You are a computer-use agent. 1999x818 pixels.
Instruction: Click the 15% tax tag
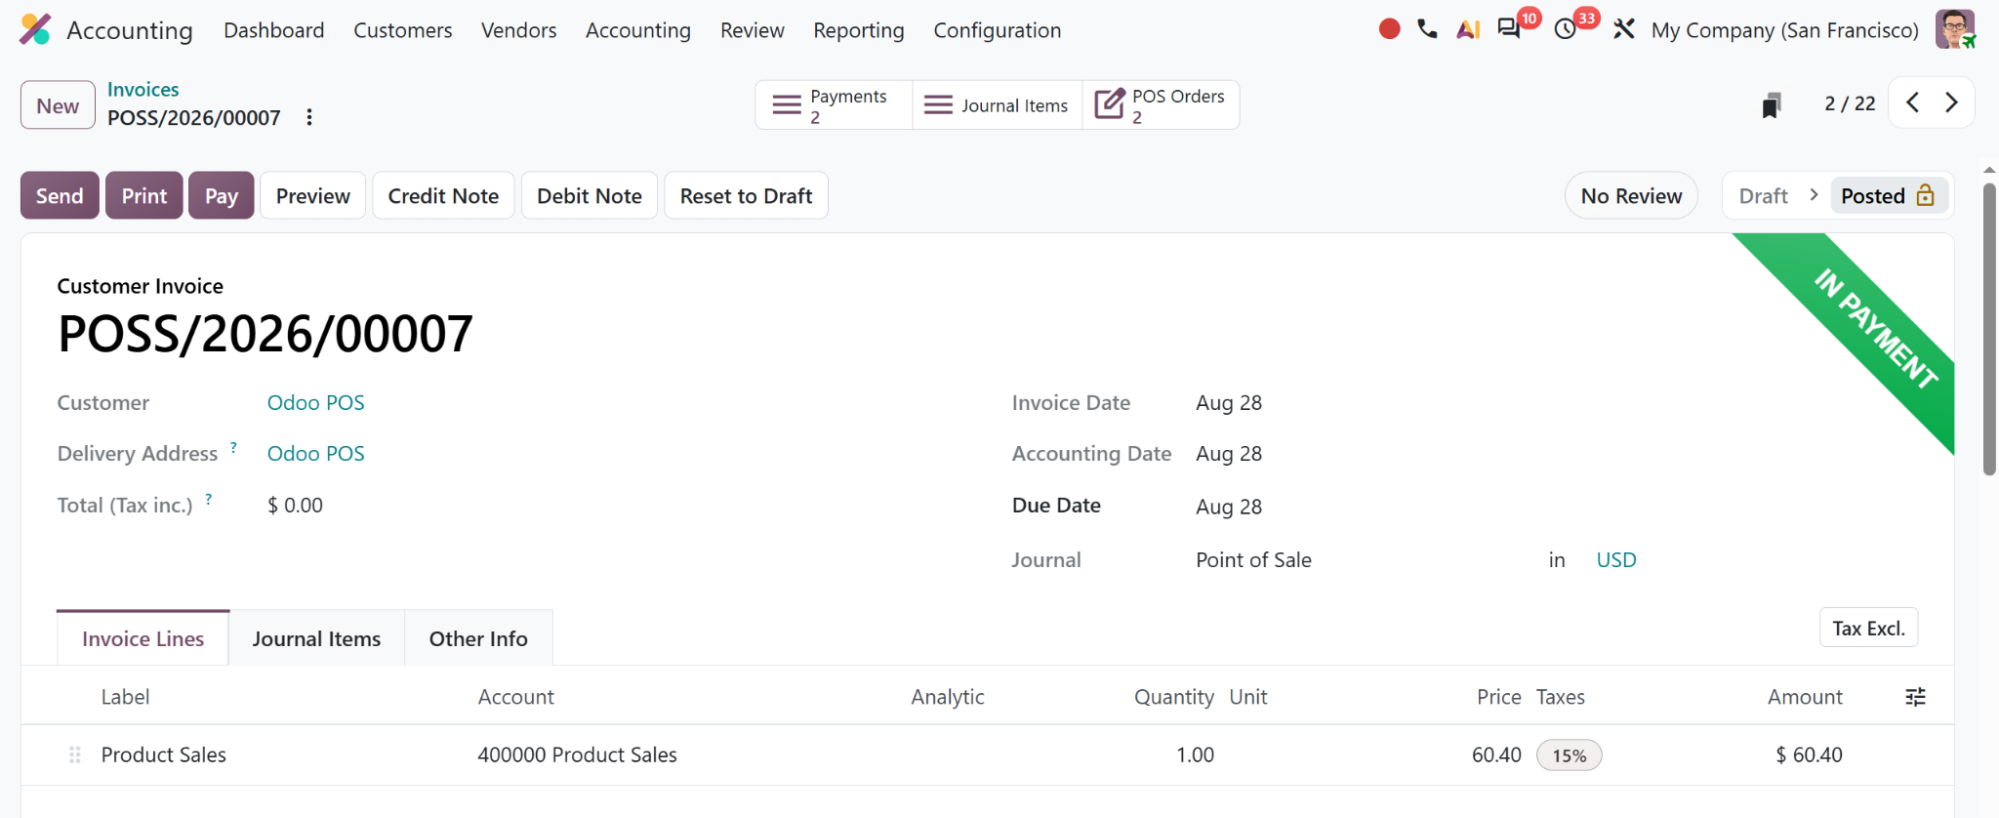(1569, 755)
